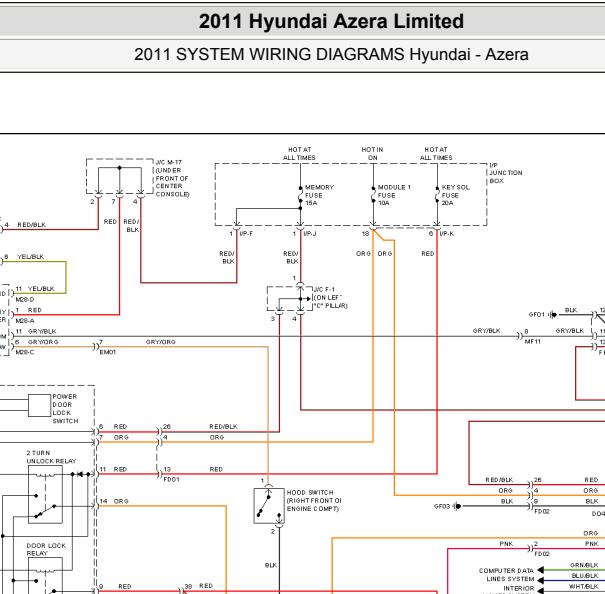This screenshot has height=594, width=605.
Task: Select the 'MODULE 1 FUSE 10A' label
Action: pos(394,195)
